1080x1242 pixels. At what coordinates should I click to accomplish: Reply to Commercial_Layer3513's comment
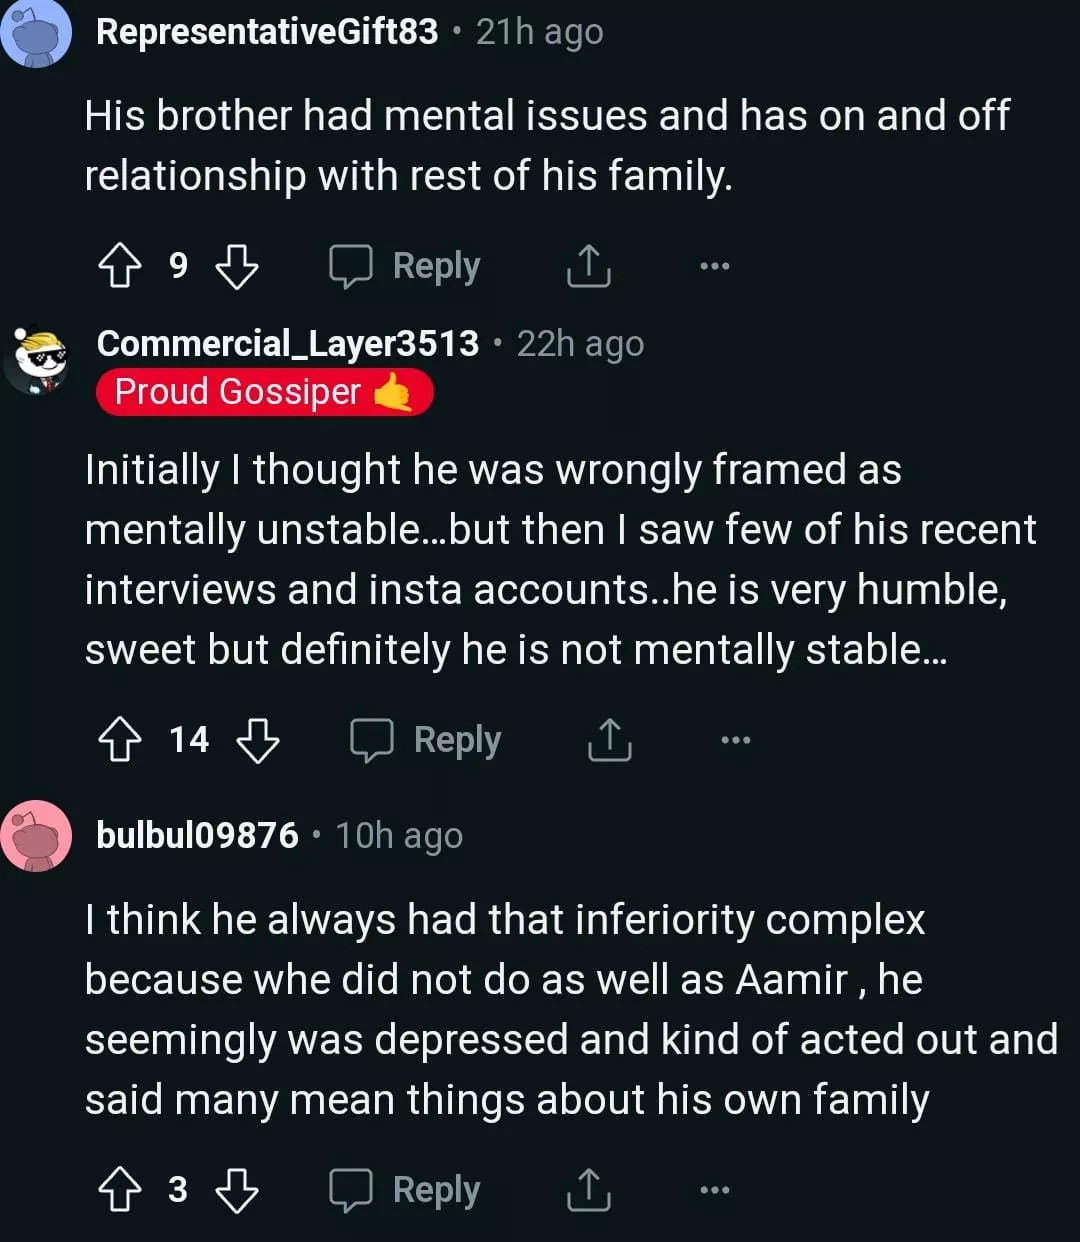pyautogui.click(x=426, y=741)
